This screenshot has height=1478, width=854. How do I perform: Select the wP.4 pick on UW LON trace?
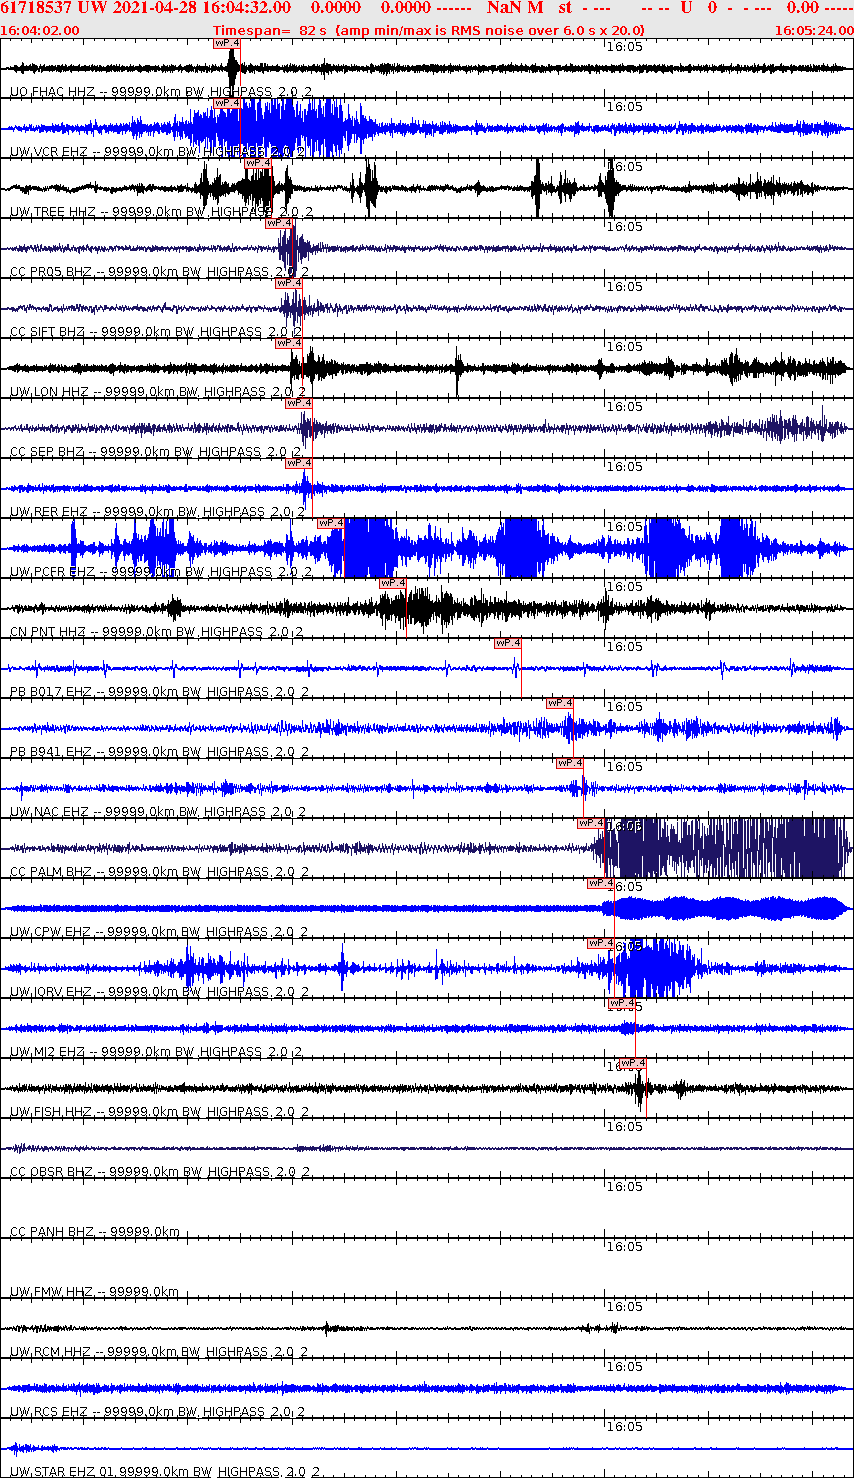click(x=289, y=343)
